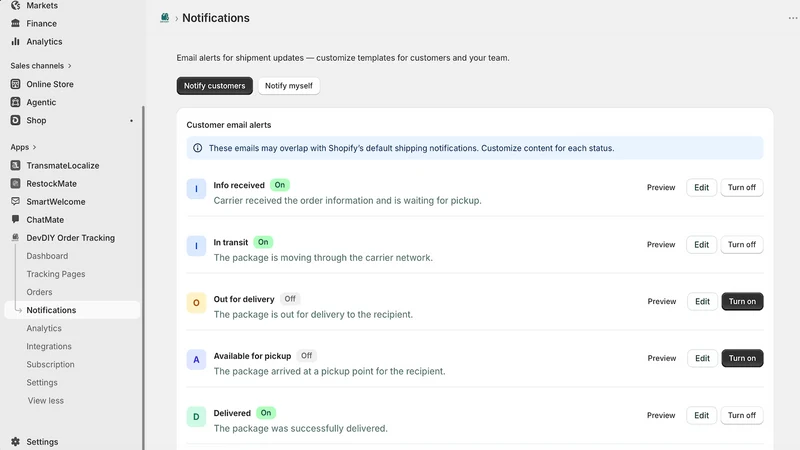The image size is (800, 450).
Task: Click the Agentic channel icon
Action: (15, 102)
